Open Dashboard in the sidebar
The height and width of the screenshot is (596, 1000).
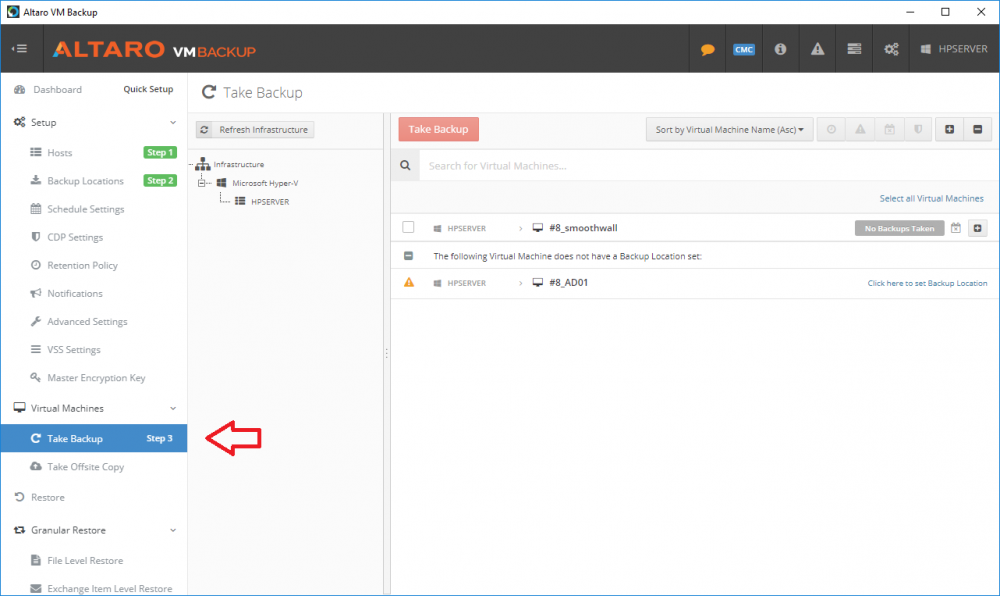pos(57,90)
